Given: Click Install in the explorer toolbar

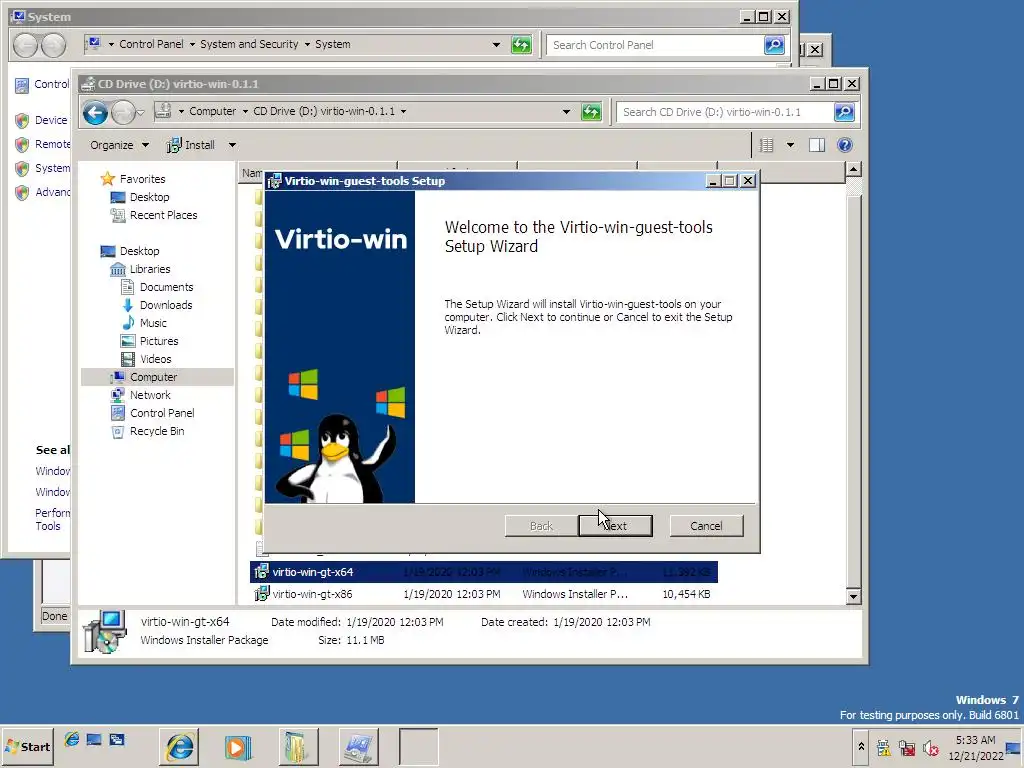Looking at the screenshot, I should click(x=191, y=145).
